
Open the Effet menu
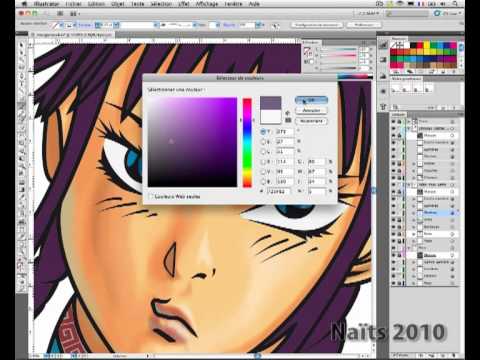(184, 4)
